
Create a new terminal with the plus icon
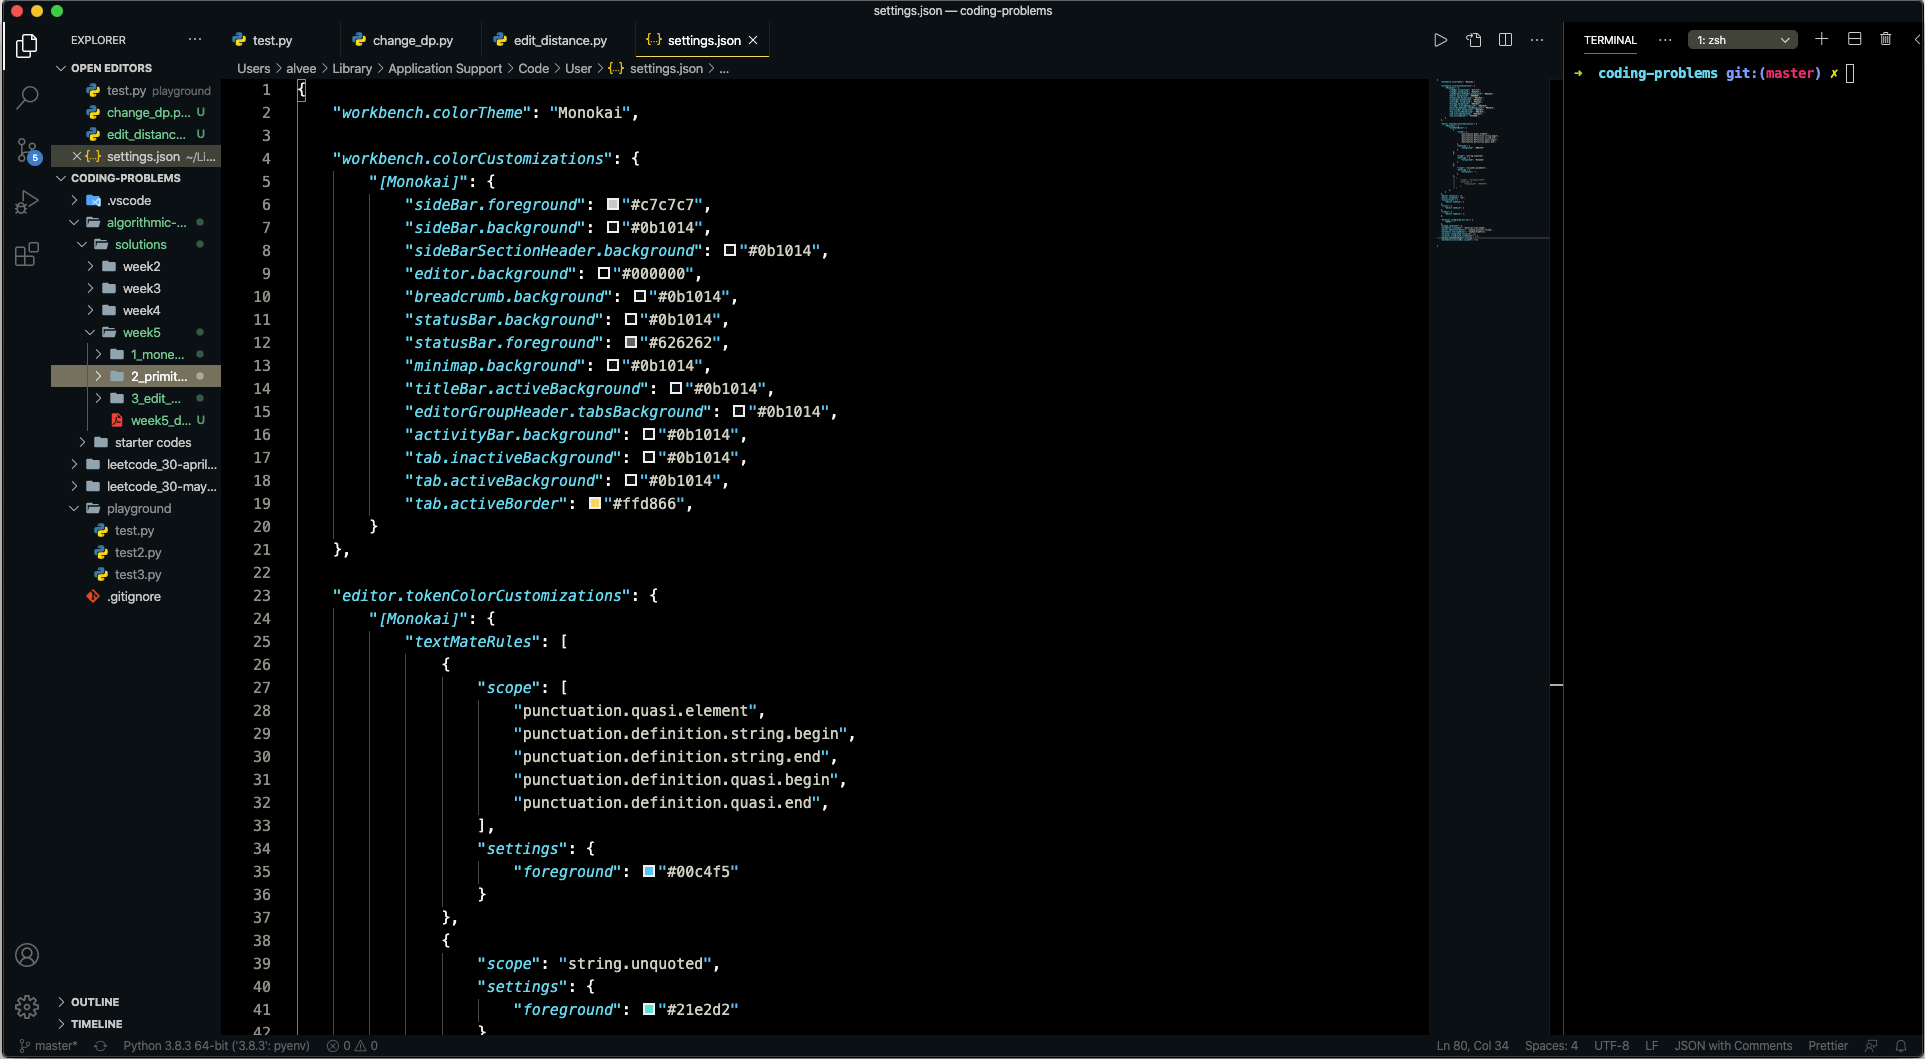coord(1821,39)
